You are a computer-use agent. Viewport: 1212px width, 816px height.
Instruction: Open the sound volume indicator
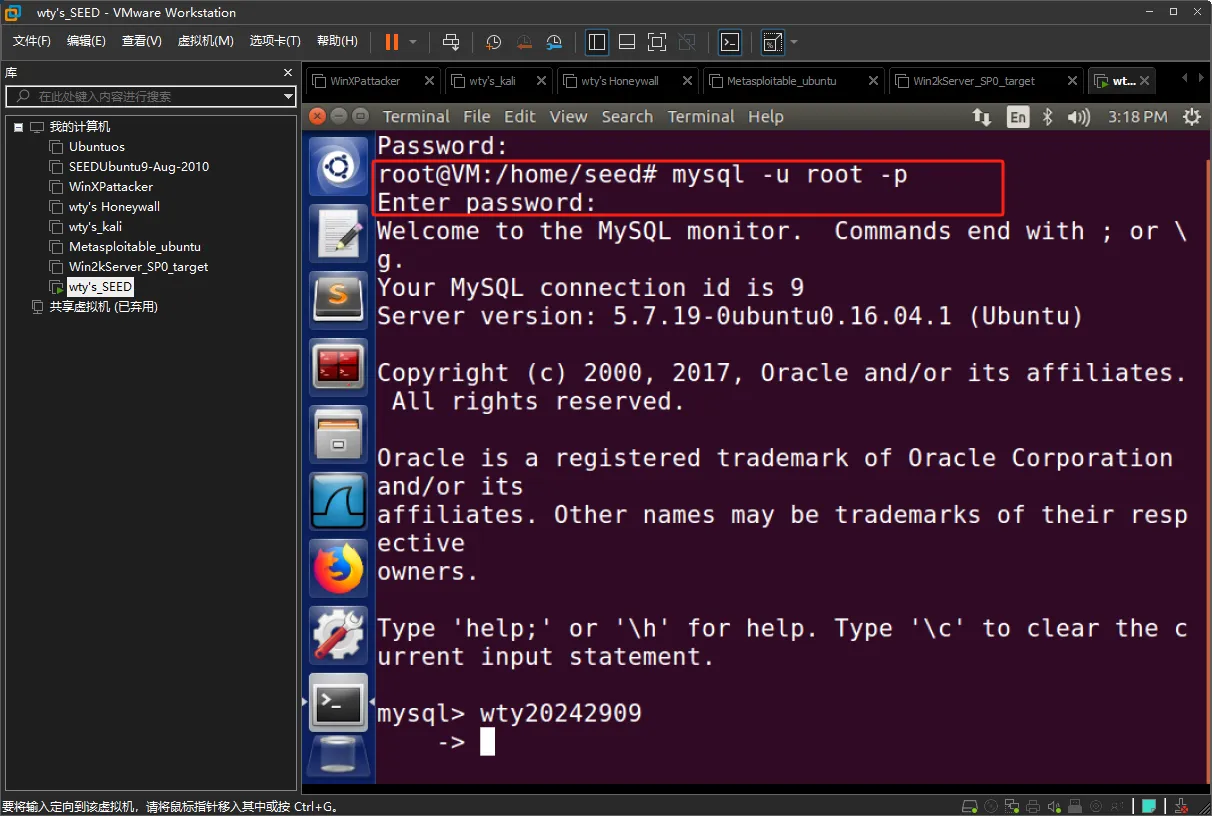point(1078,117)
